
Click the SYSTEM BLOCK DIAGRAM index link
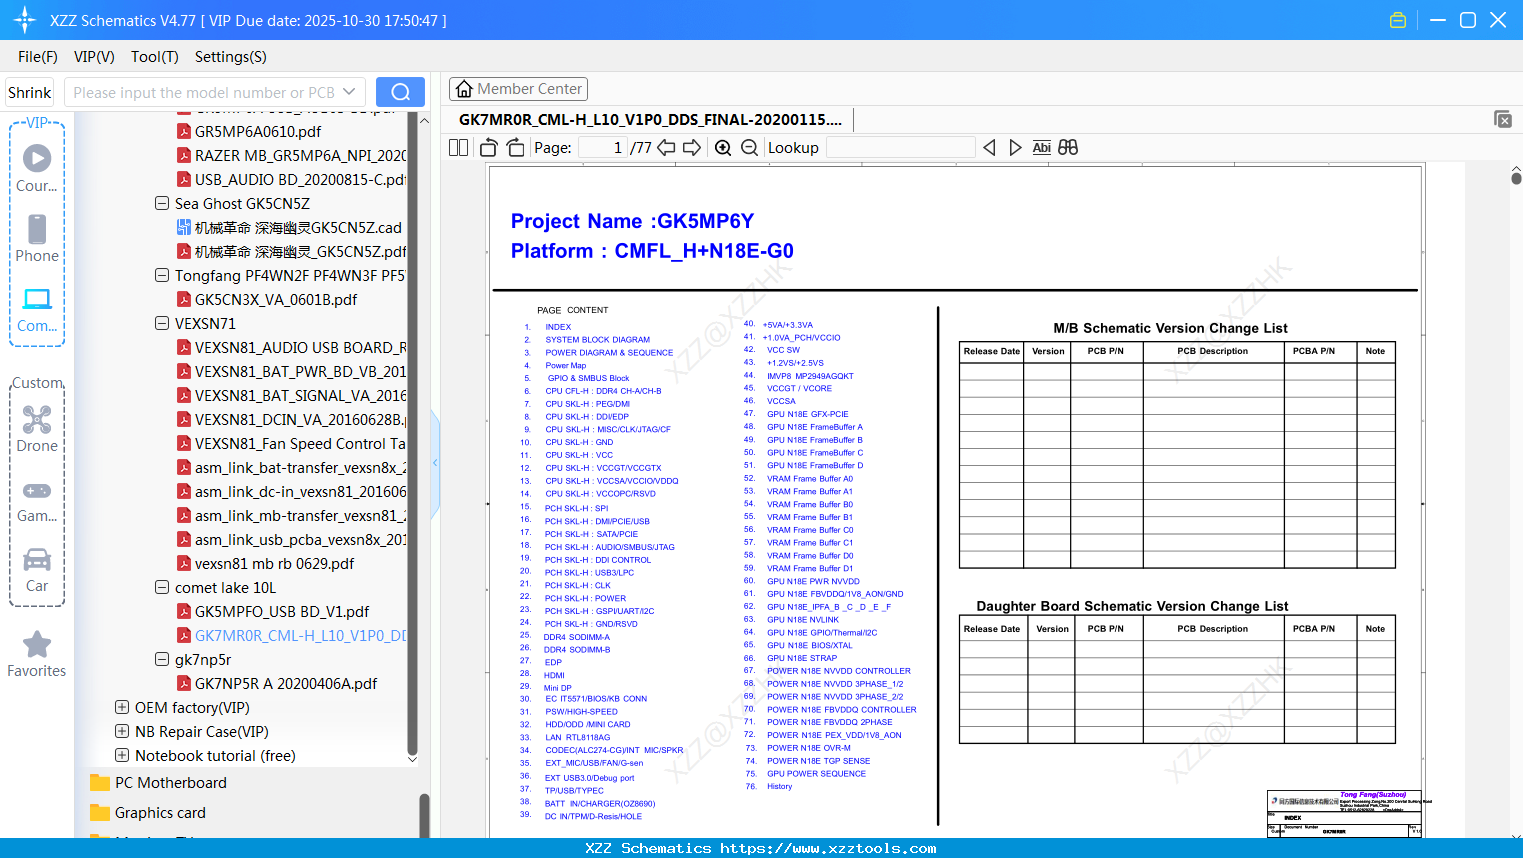pos(597,340)
